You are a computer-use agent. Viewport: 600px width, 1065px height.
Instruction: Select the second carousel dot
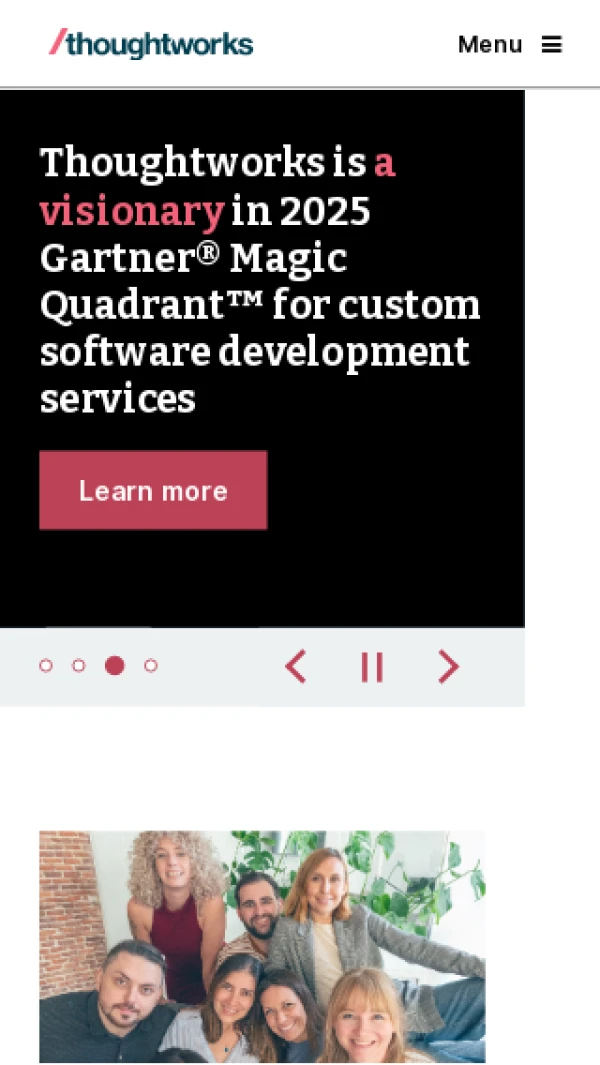click(79, 666)
